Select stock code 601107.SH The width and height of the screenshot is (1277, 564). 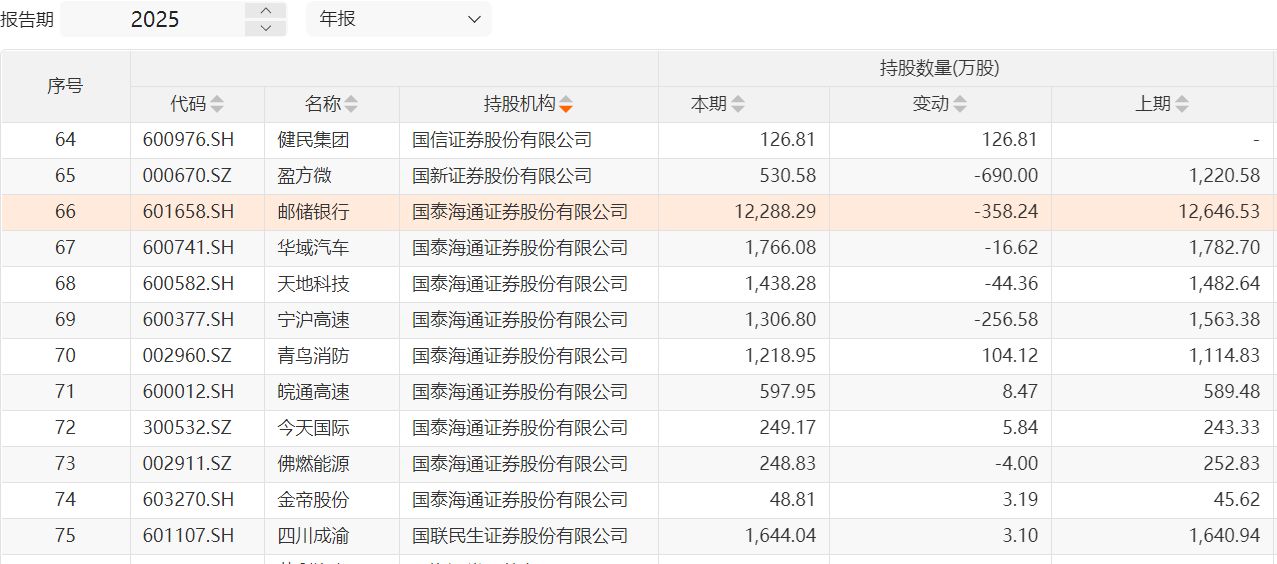pos(186,536)
